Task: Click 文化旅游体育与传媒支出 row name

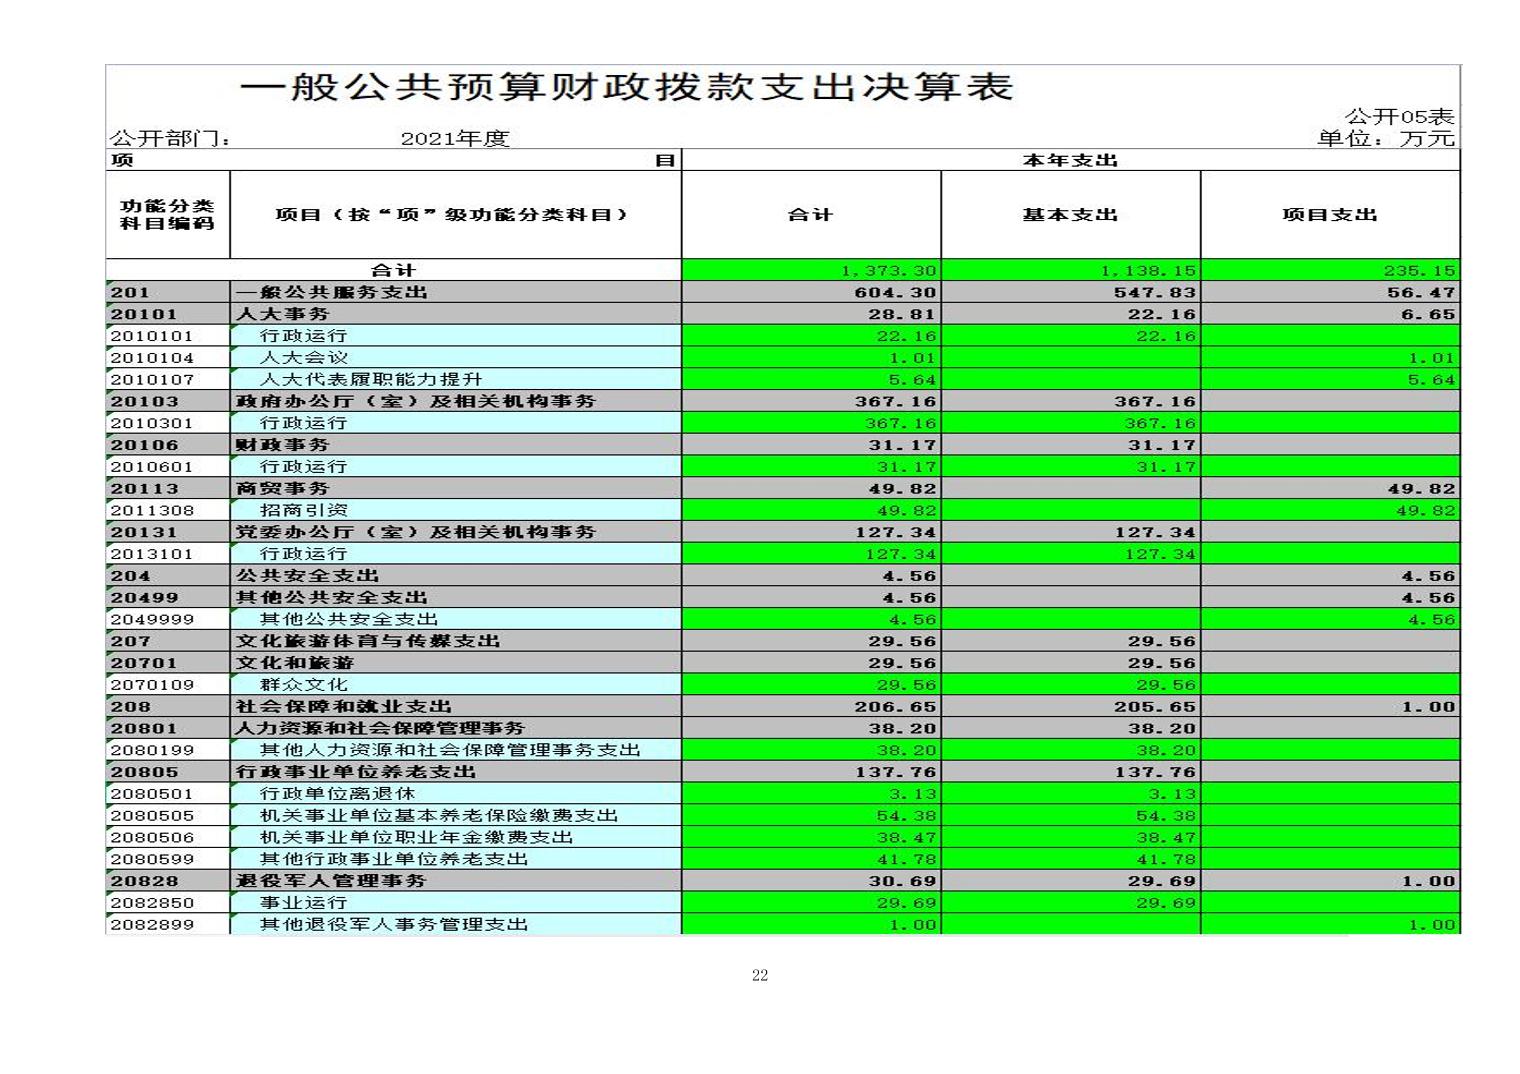Action: click(x=367, y=641)
